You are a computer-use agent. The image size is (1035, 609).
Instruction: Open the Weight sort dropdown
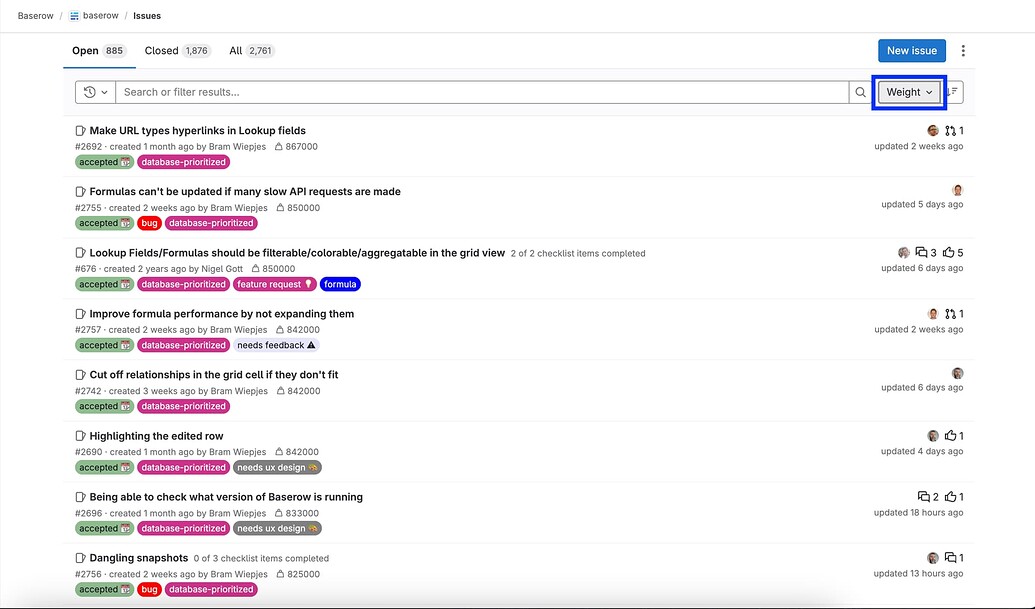point(909,92)
